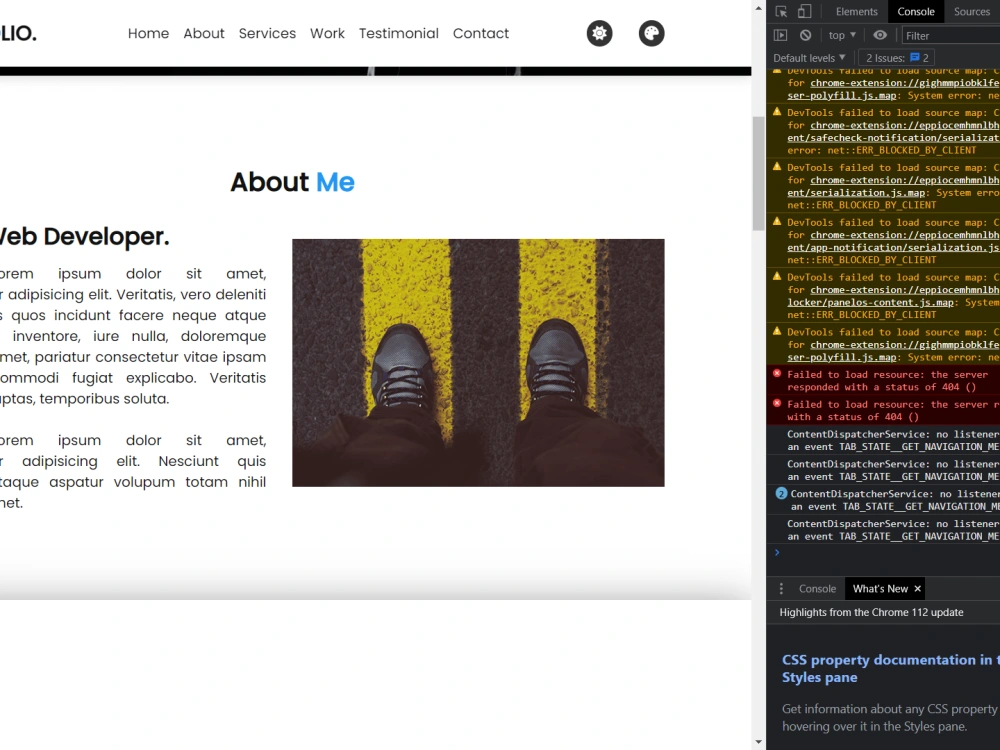Screen dimensions: 1000x750
Task: Click the shoes on road photo
Action: pyautogui.click(x=478, y=363)
